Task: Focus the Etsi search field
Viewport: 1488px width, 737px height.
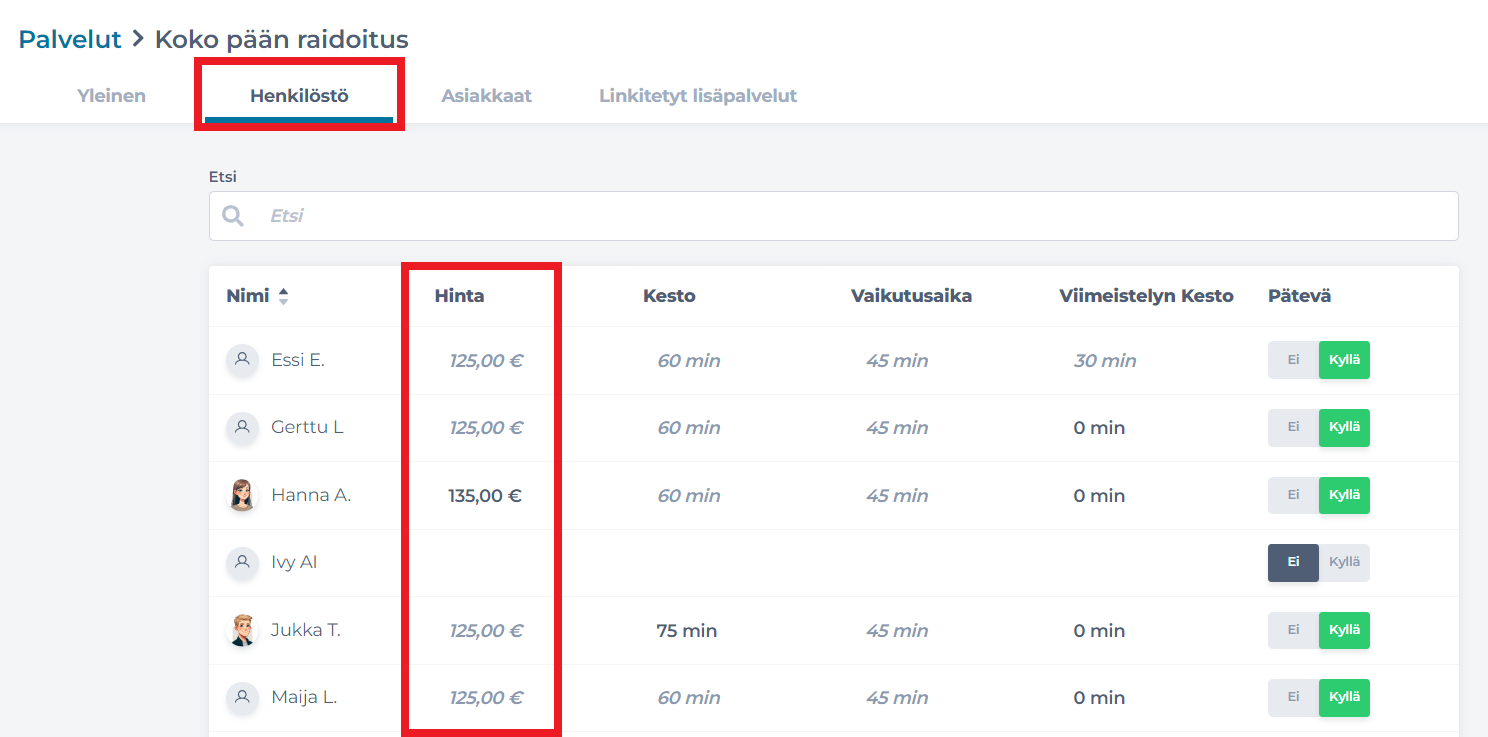Action: (834, 216)
